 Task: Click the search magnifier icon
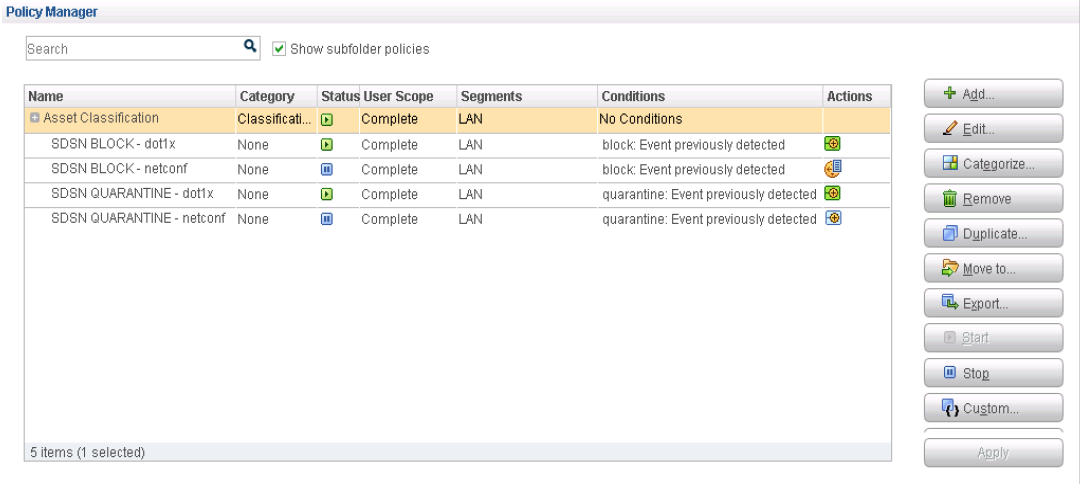250,46
